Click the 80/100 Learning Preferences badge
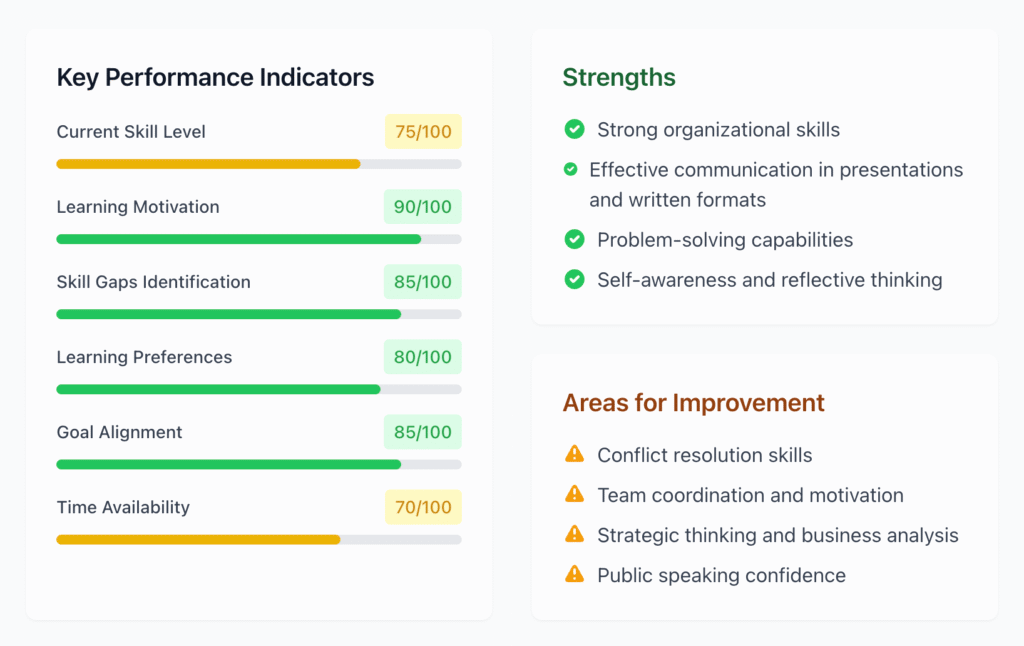Image resolution: width=1024 pixels, height=646 pixels. (x=423, y=357)
